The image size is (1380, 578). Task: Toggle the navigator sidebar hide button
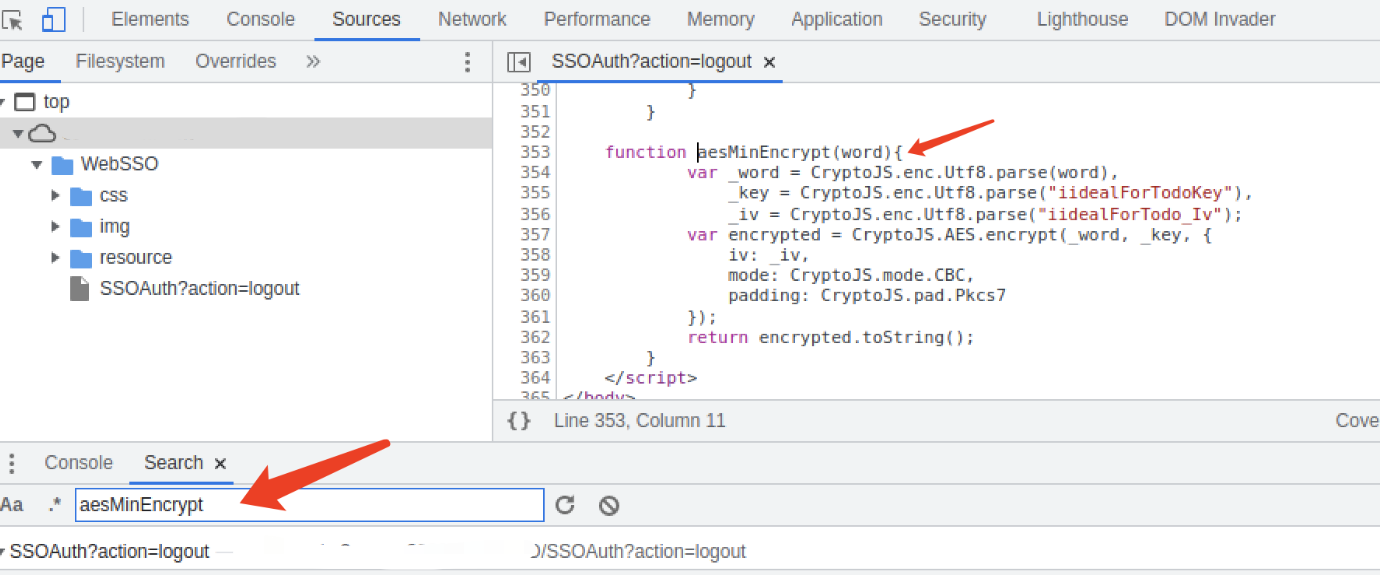[x=518, y=62]
